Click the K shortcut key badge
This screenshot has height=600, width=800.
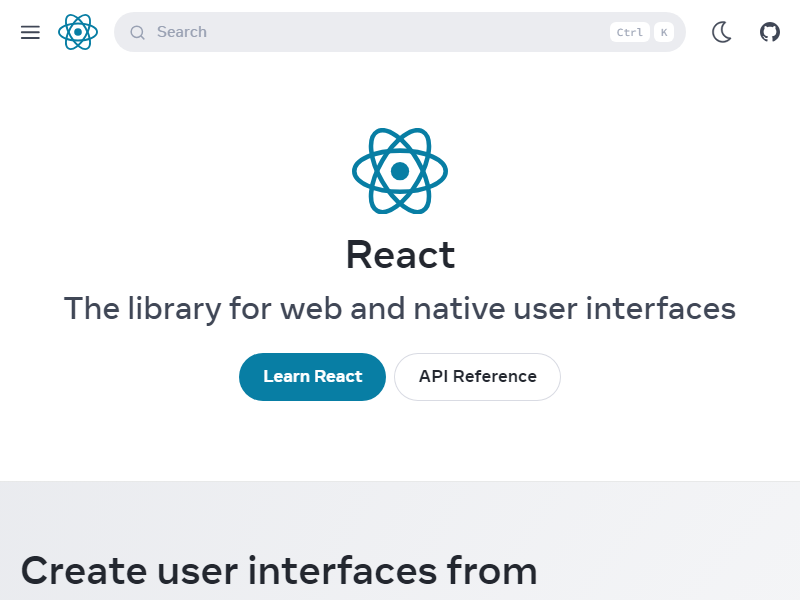pyautogui.click(x=664, y=32)
